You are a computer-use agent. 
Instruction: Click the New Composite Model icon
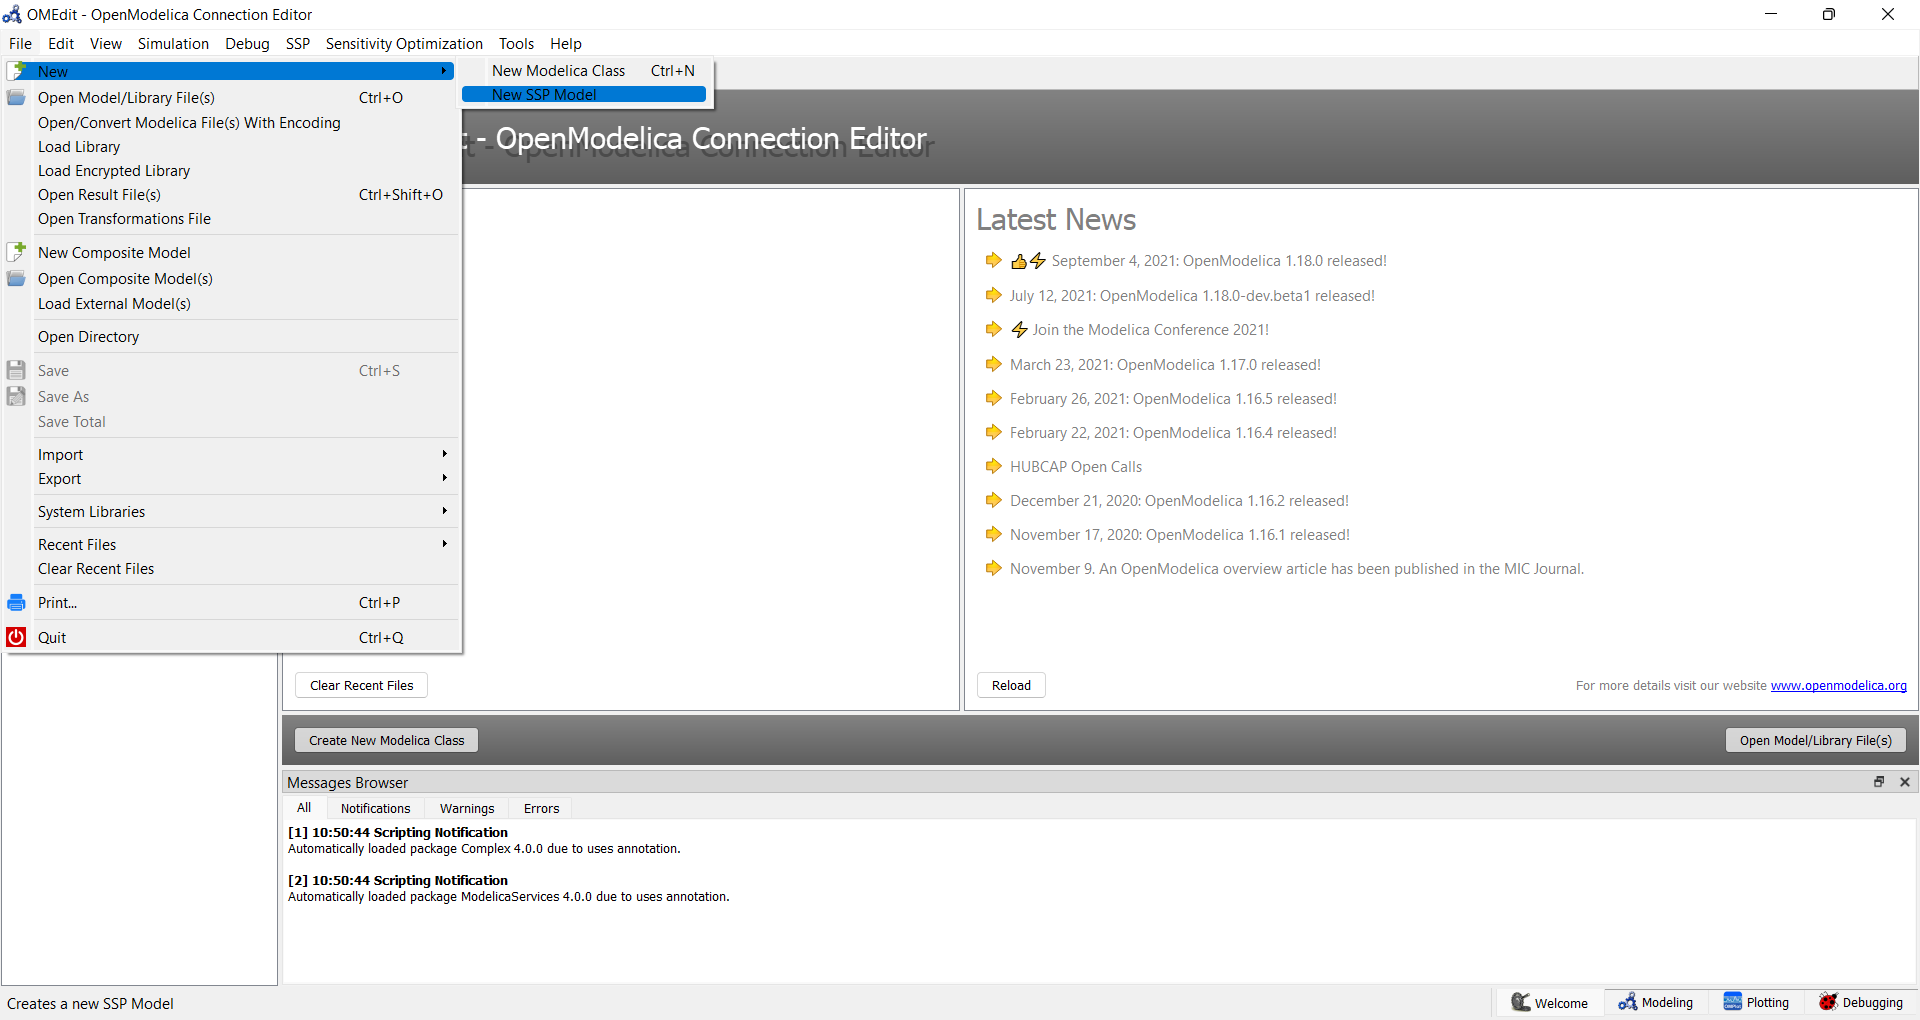click(x=16, y=253)
